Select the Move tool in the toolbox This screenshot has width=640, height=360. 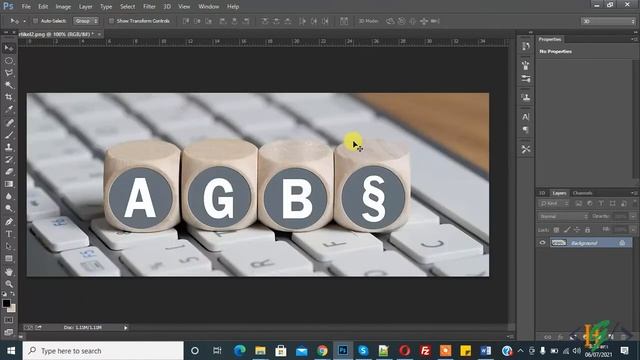(x=9, y=48)
